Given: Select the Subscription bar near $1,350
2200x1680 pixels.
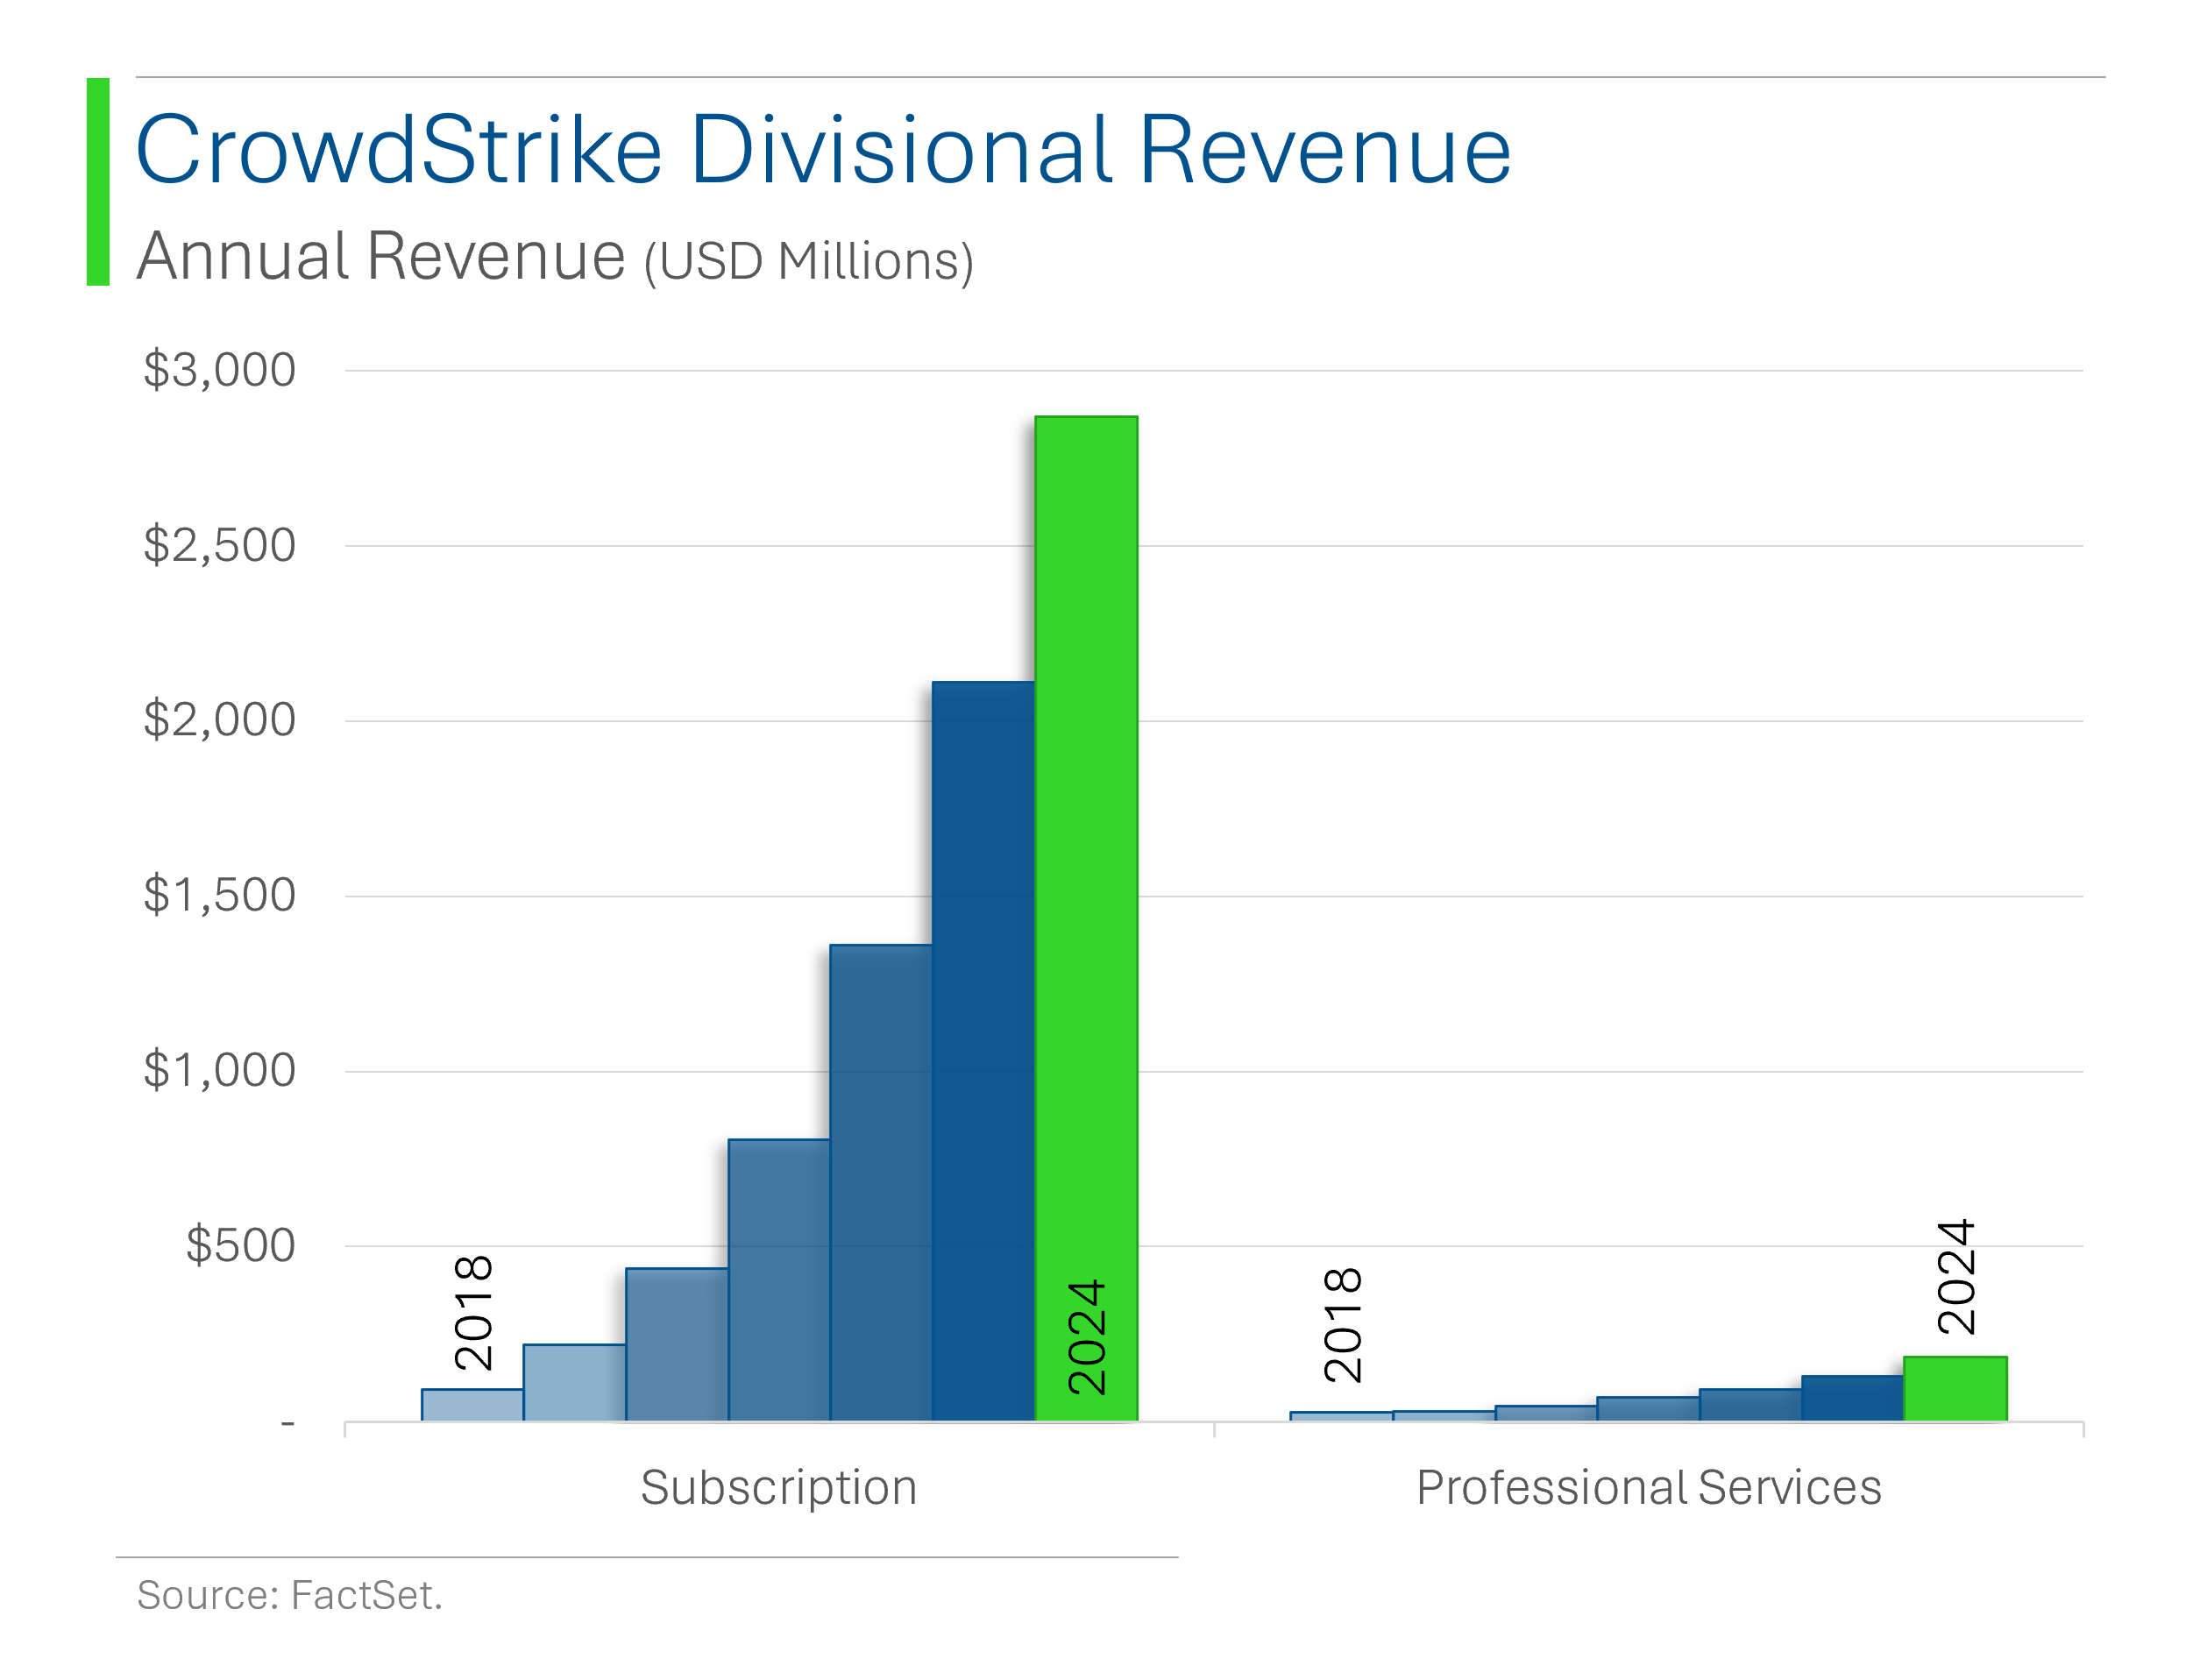Looking at the screenshot, I should tap(881, 1183).
